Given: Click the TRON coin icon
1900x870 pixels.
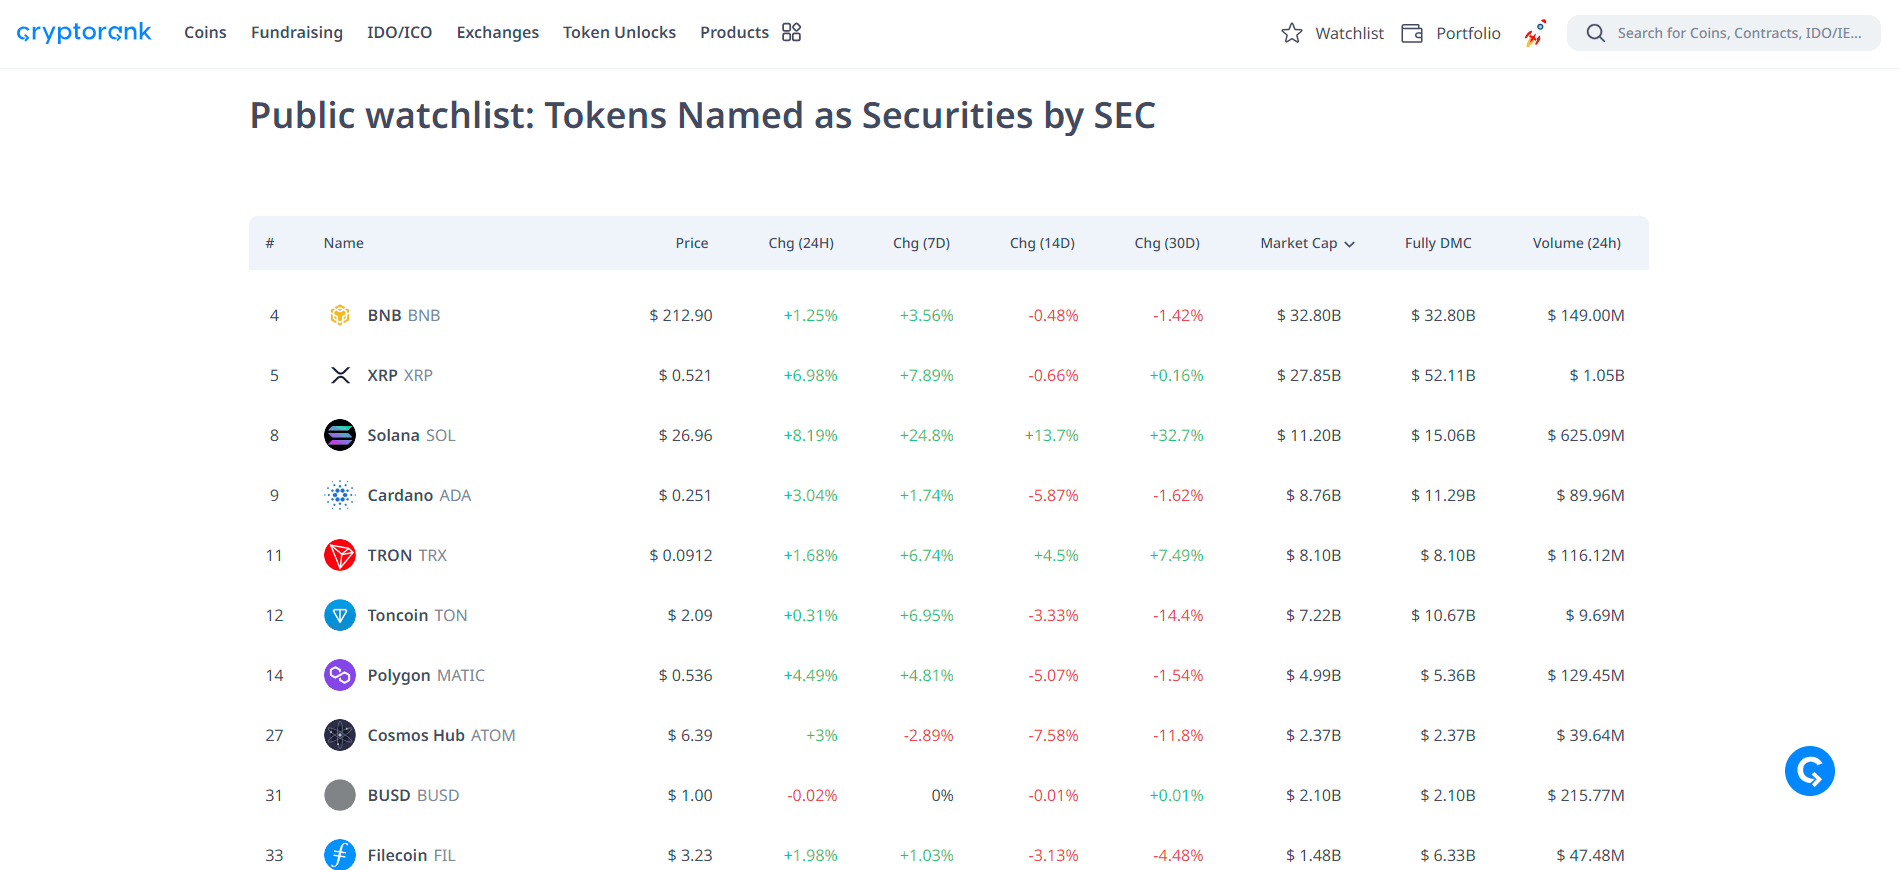Looking at the screenshot, I should [x=340, y=555].
